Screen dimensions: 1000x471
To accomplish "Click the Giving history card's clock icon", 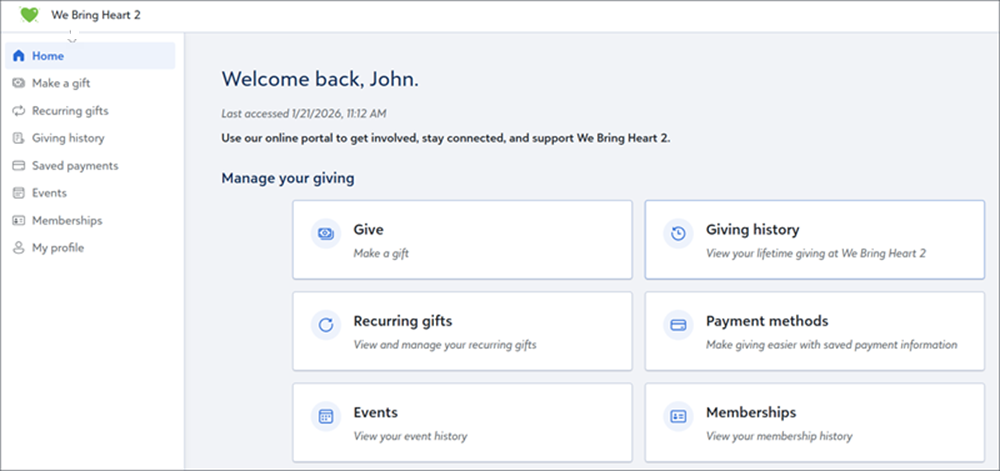I will (679, 233).
